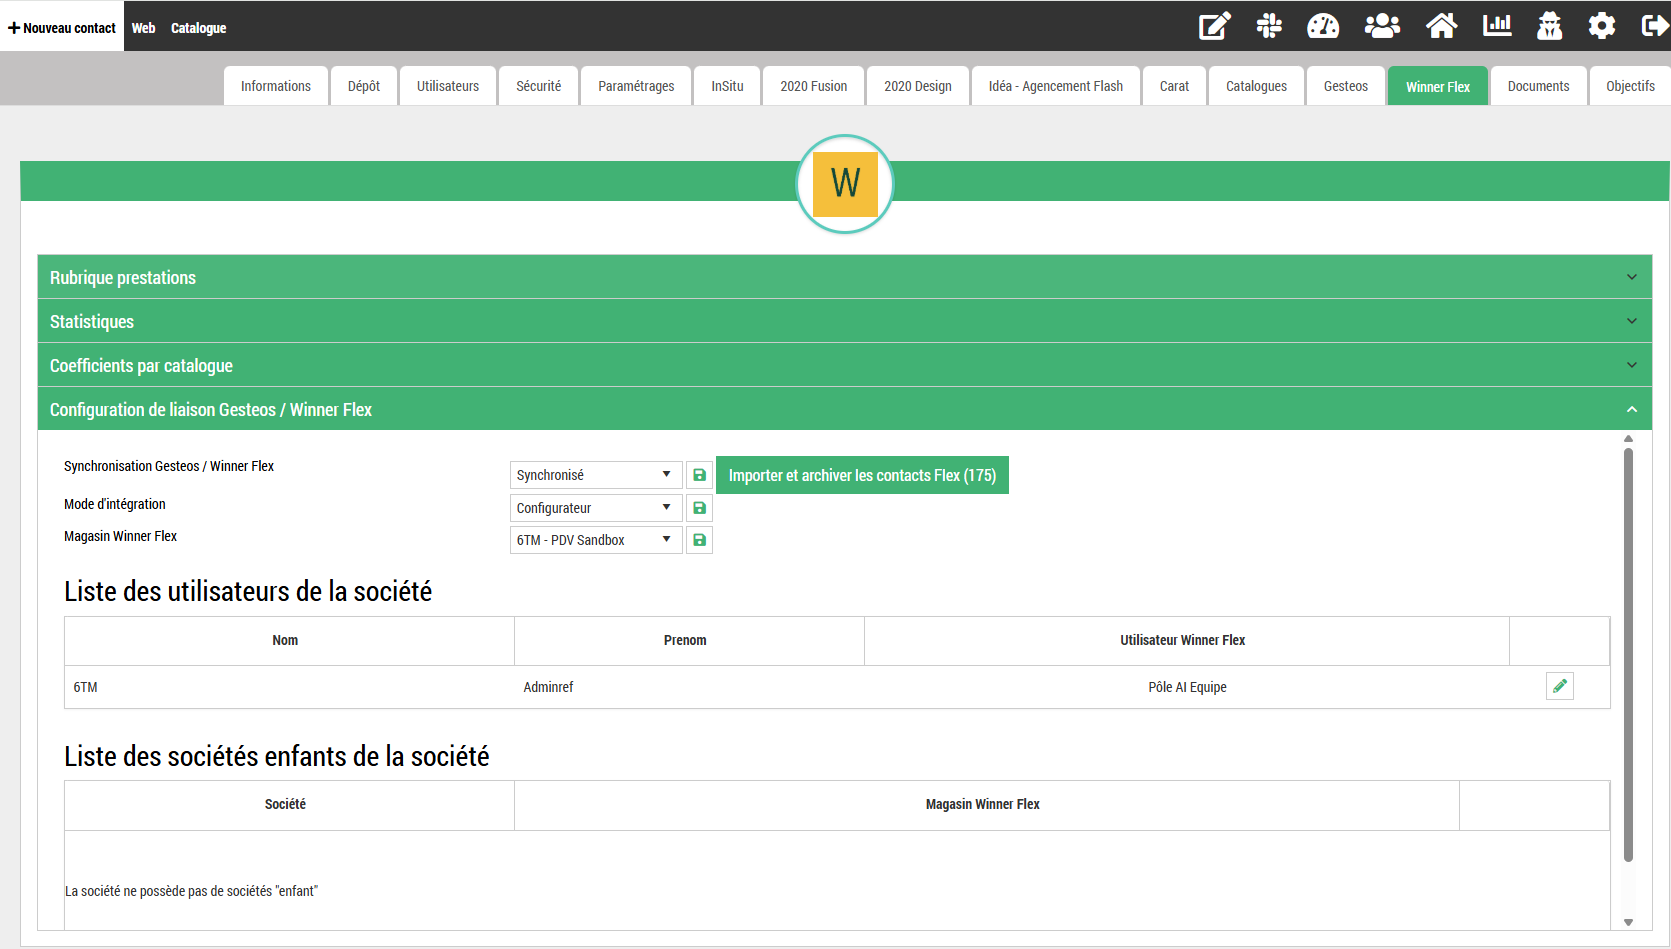Save the Magasin Winner Flex selection

click(699, 540)
